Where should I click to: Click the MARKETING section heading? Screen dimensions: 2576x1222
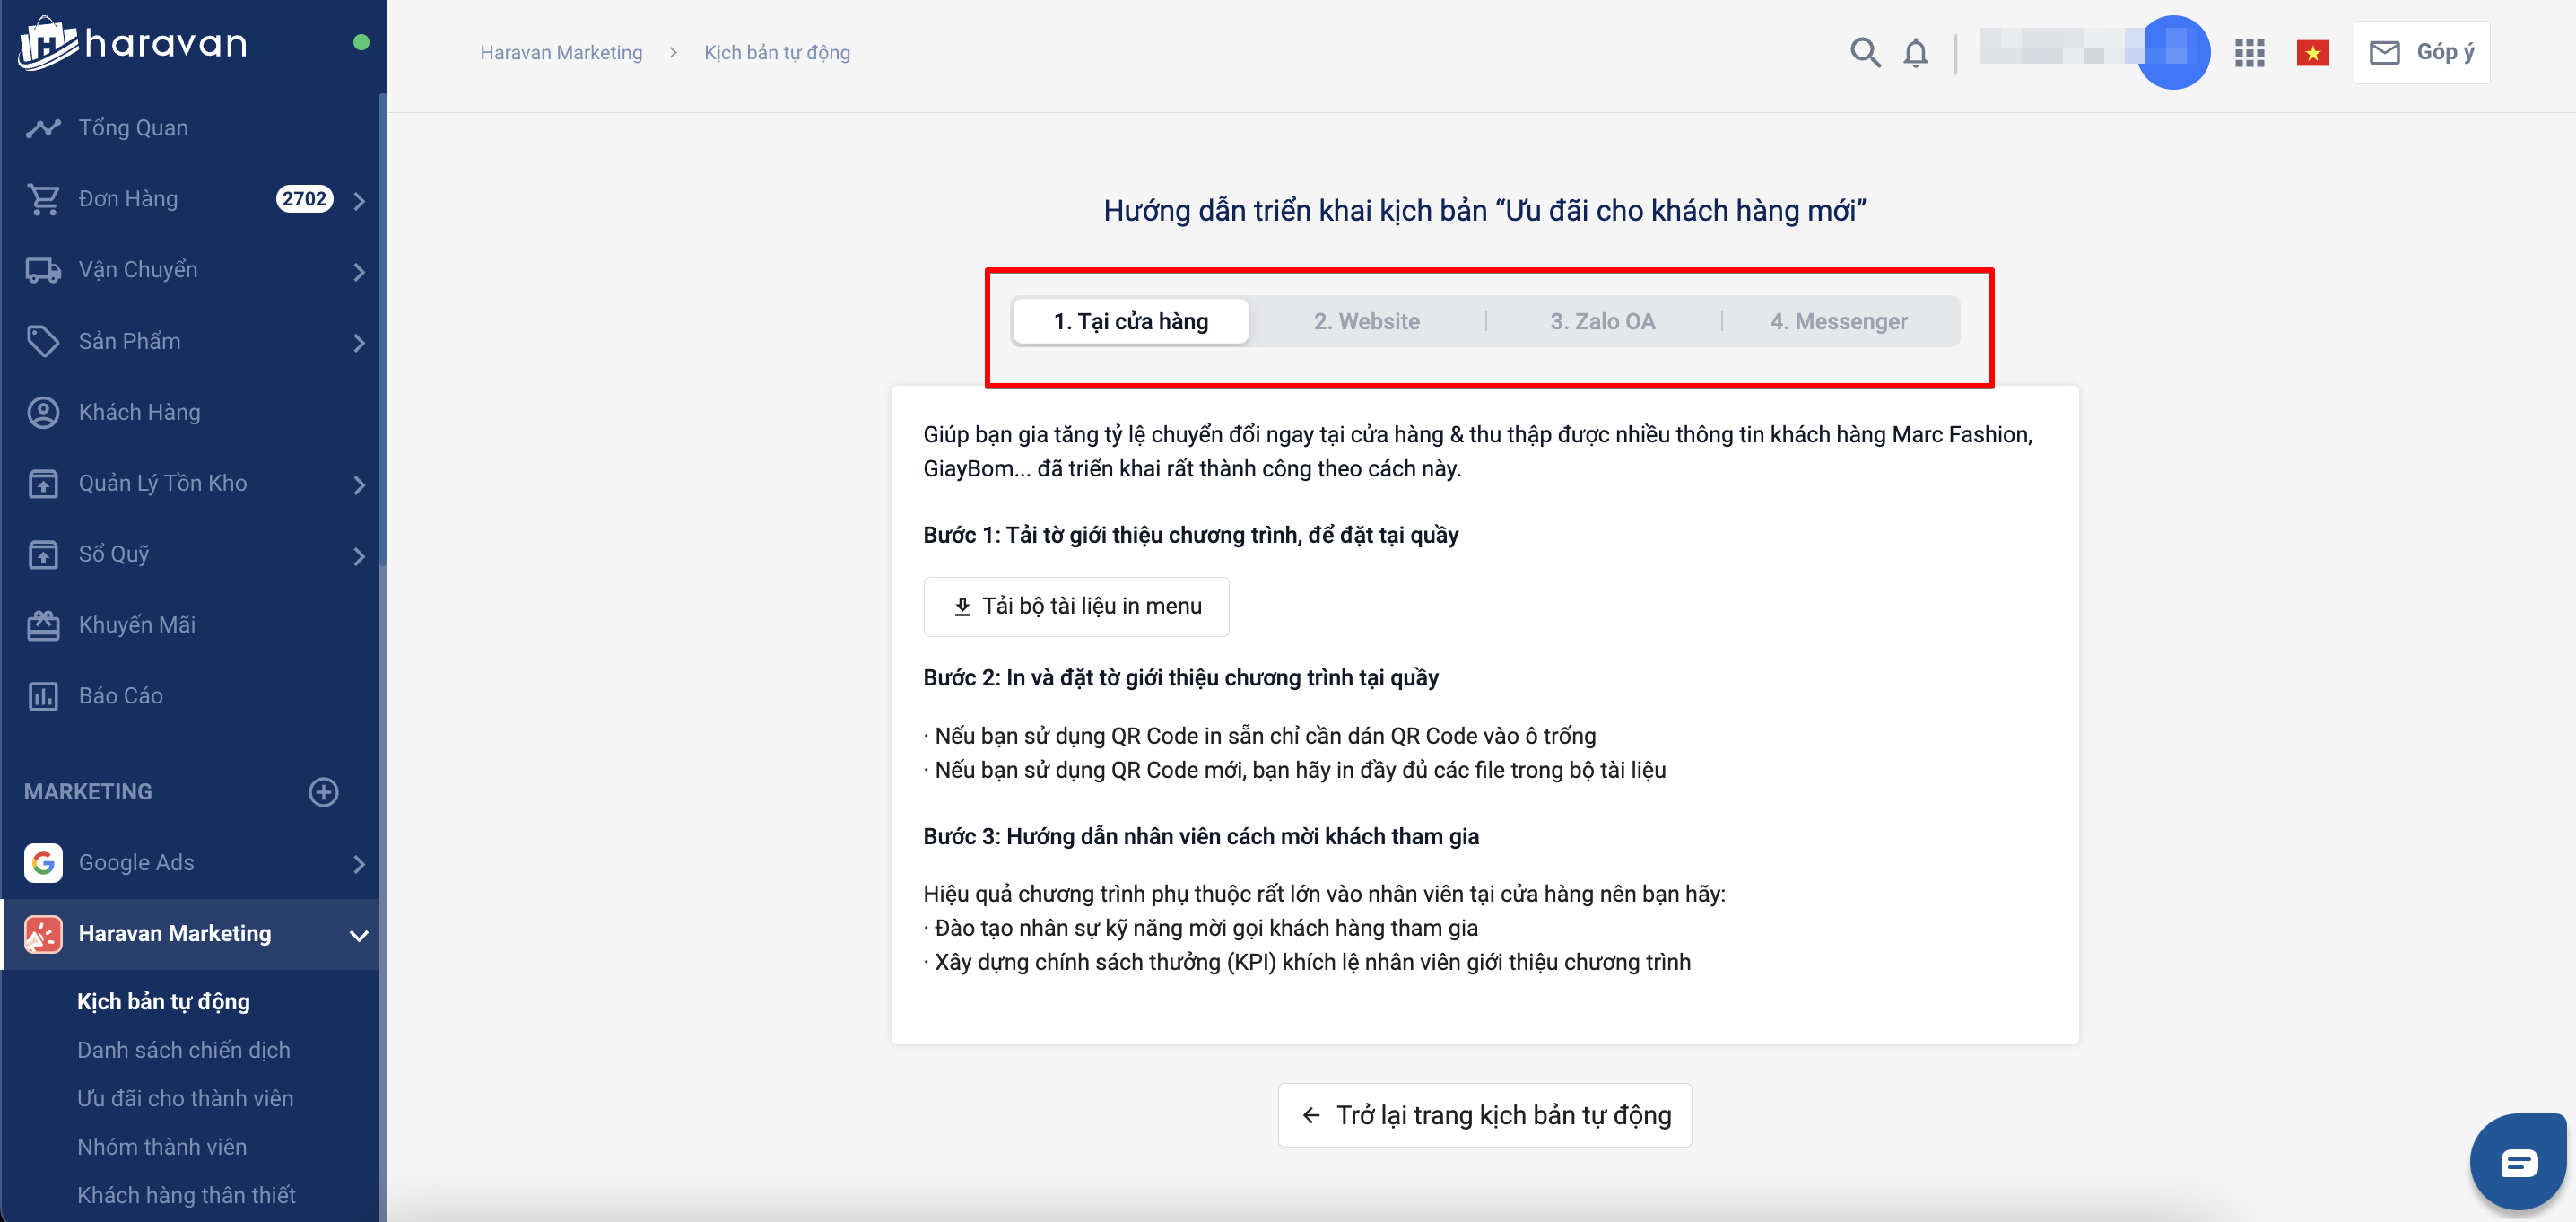(x=88, y=792)
